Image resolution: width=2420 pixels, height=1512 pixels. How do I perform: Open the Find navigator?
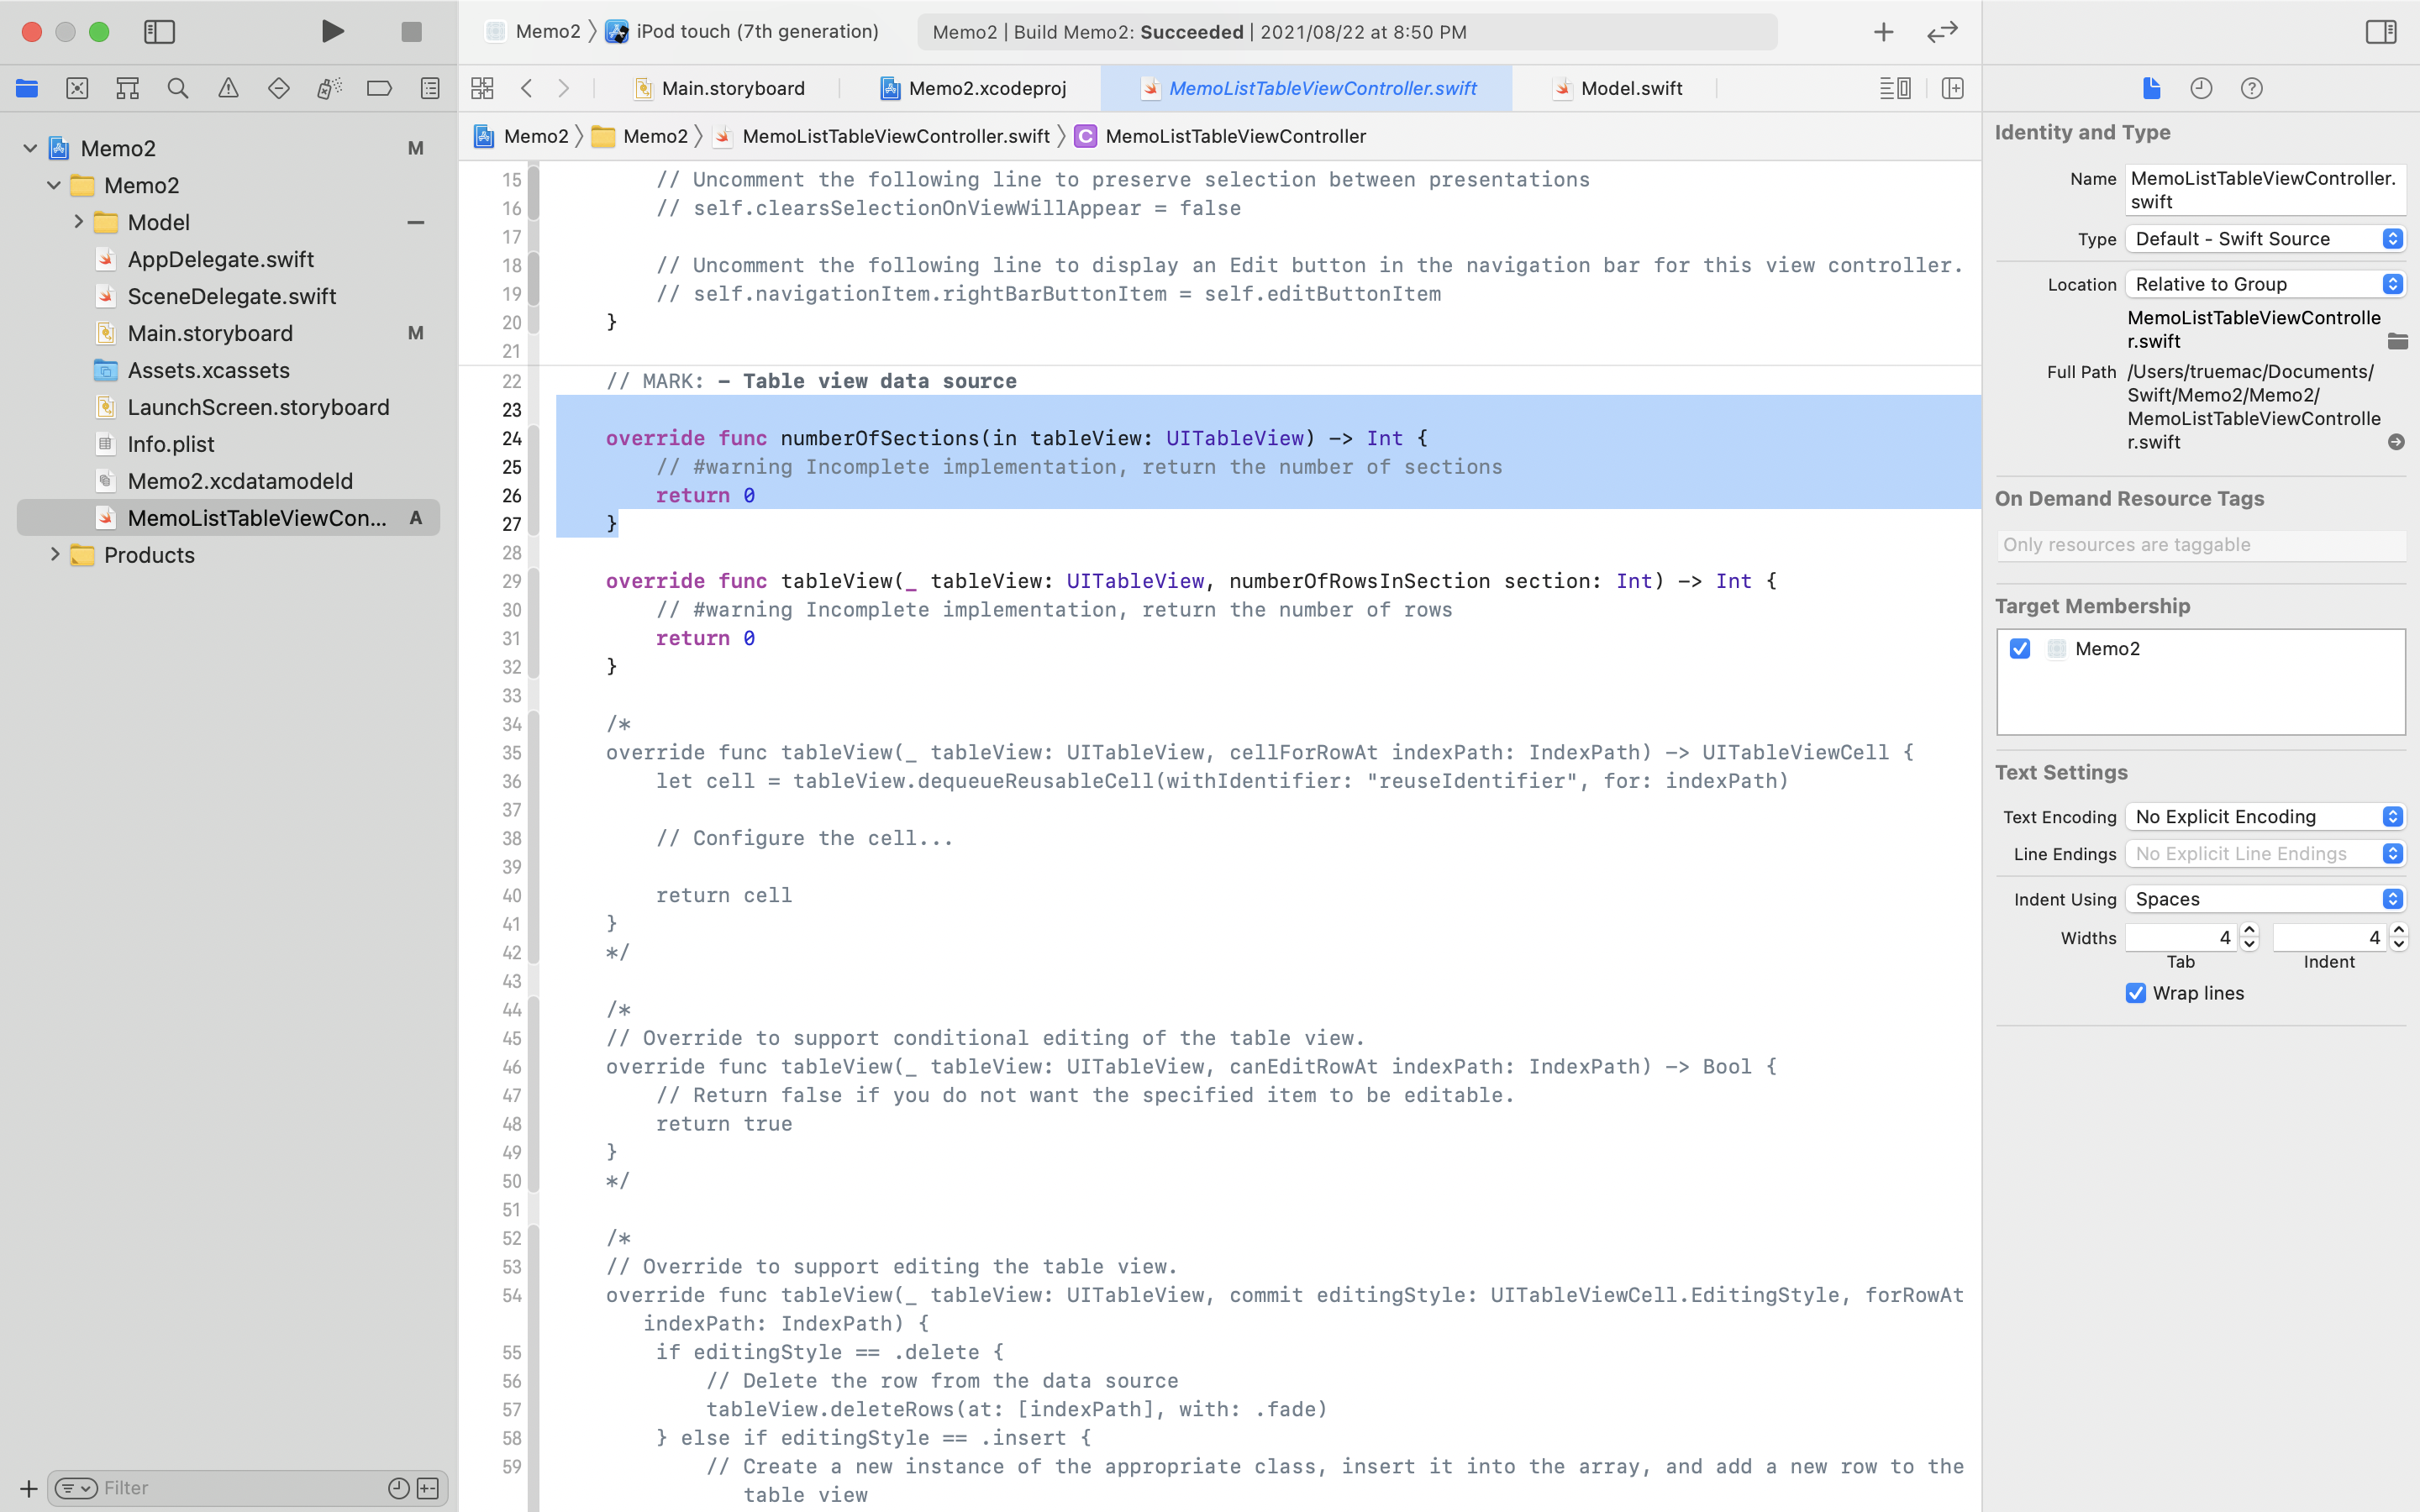pyautogui.click(x=178, y=88)
